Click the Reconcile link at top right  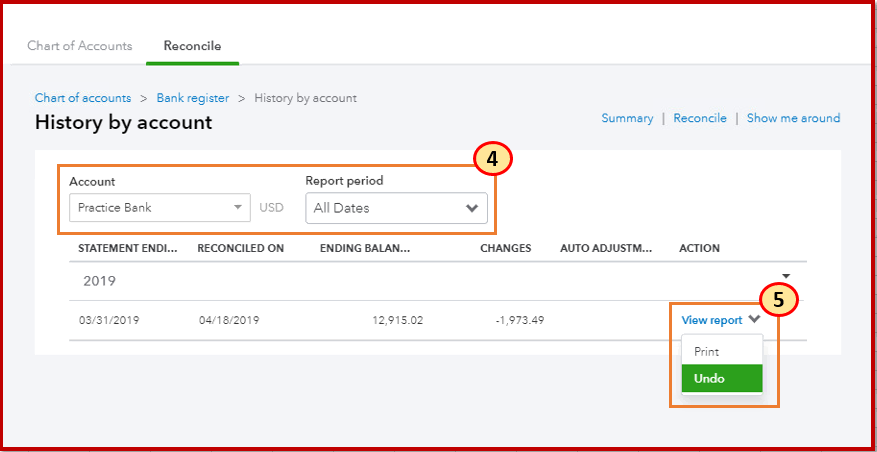pyautogui.click(x=700, y=118)
